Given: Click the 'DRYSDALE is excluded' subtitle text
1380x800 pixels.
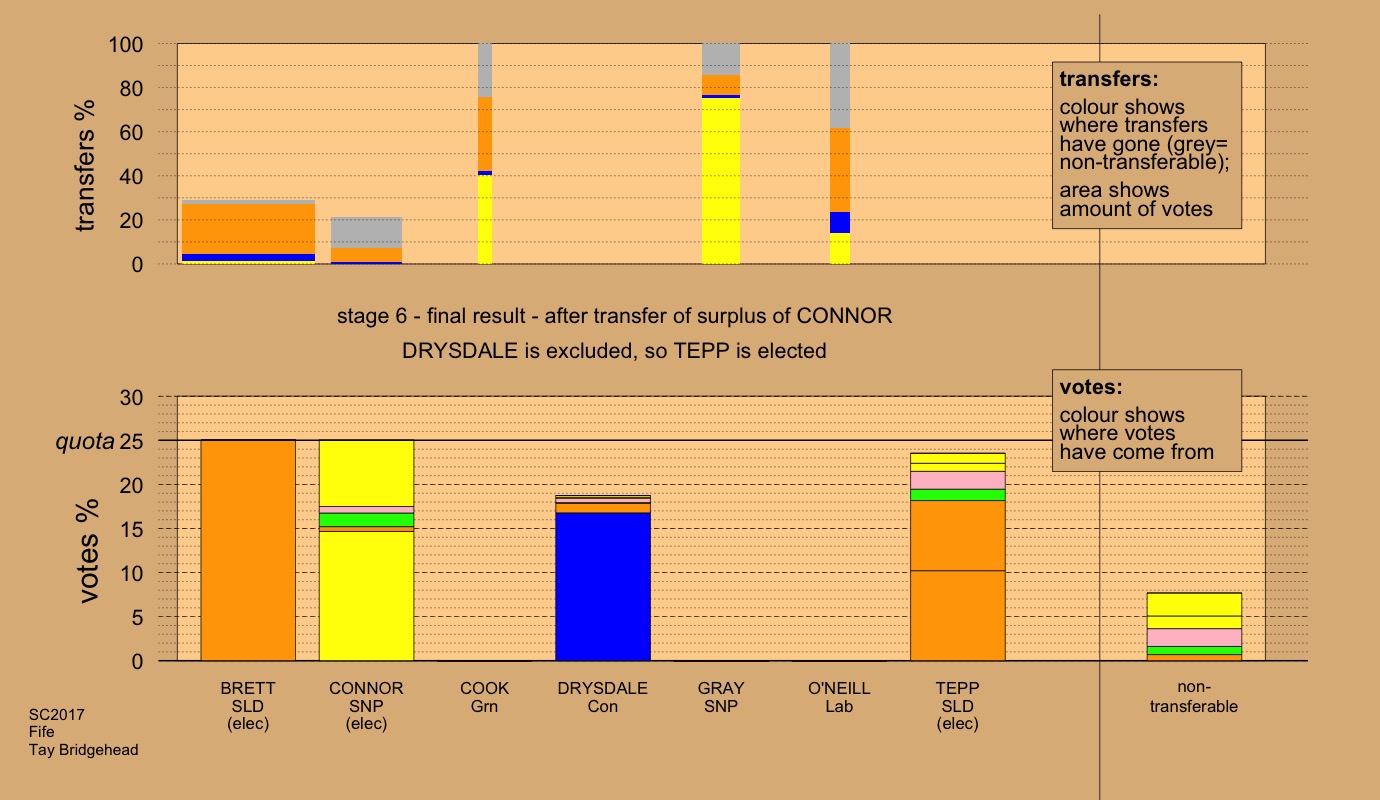Looking at the screenshot, I should coord(614,351).
